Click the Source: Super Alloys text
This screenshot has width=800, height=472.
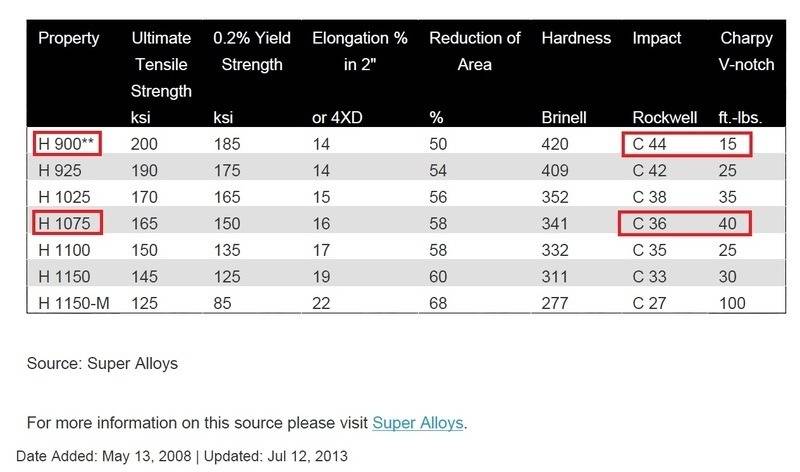tap(102, 363)
